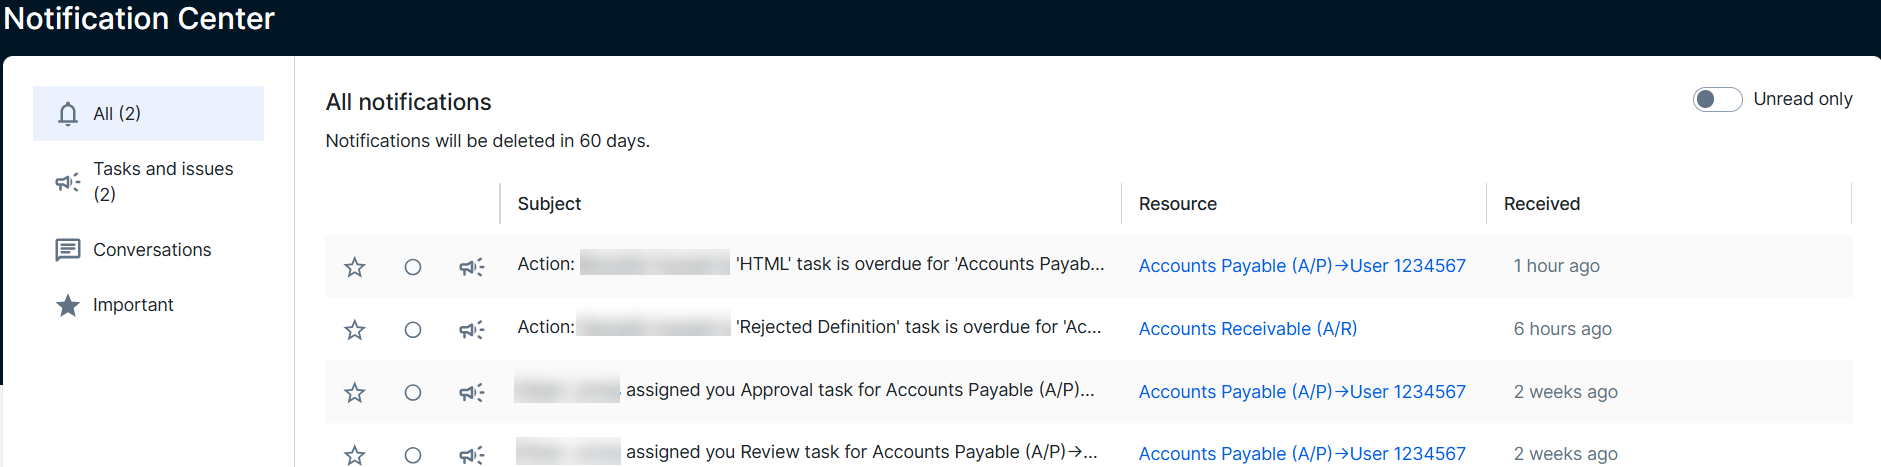Image resolution: width=1881 pixels, height=467 pixels.
Task: Mark 'HTML' task notification read circle
Action: coord(412,267)
